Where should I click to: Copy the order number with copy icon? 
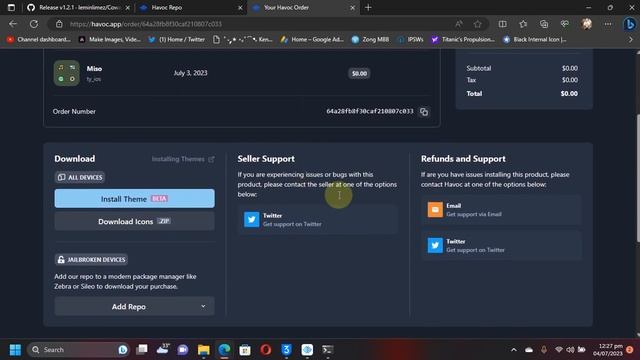[x=424, y=111]
